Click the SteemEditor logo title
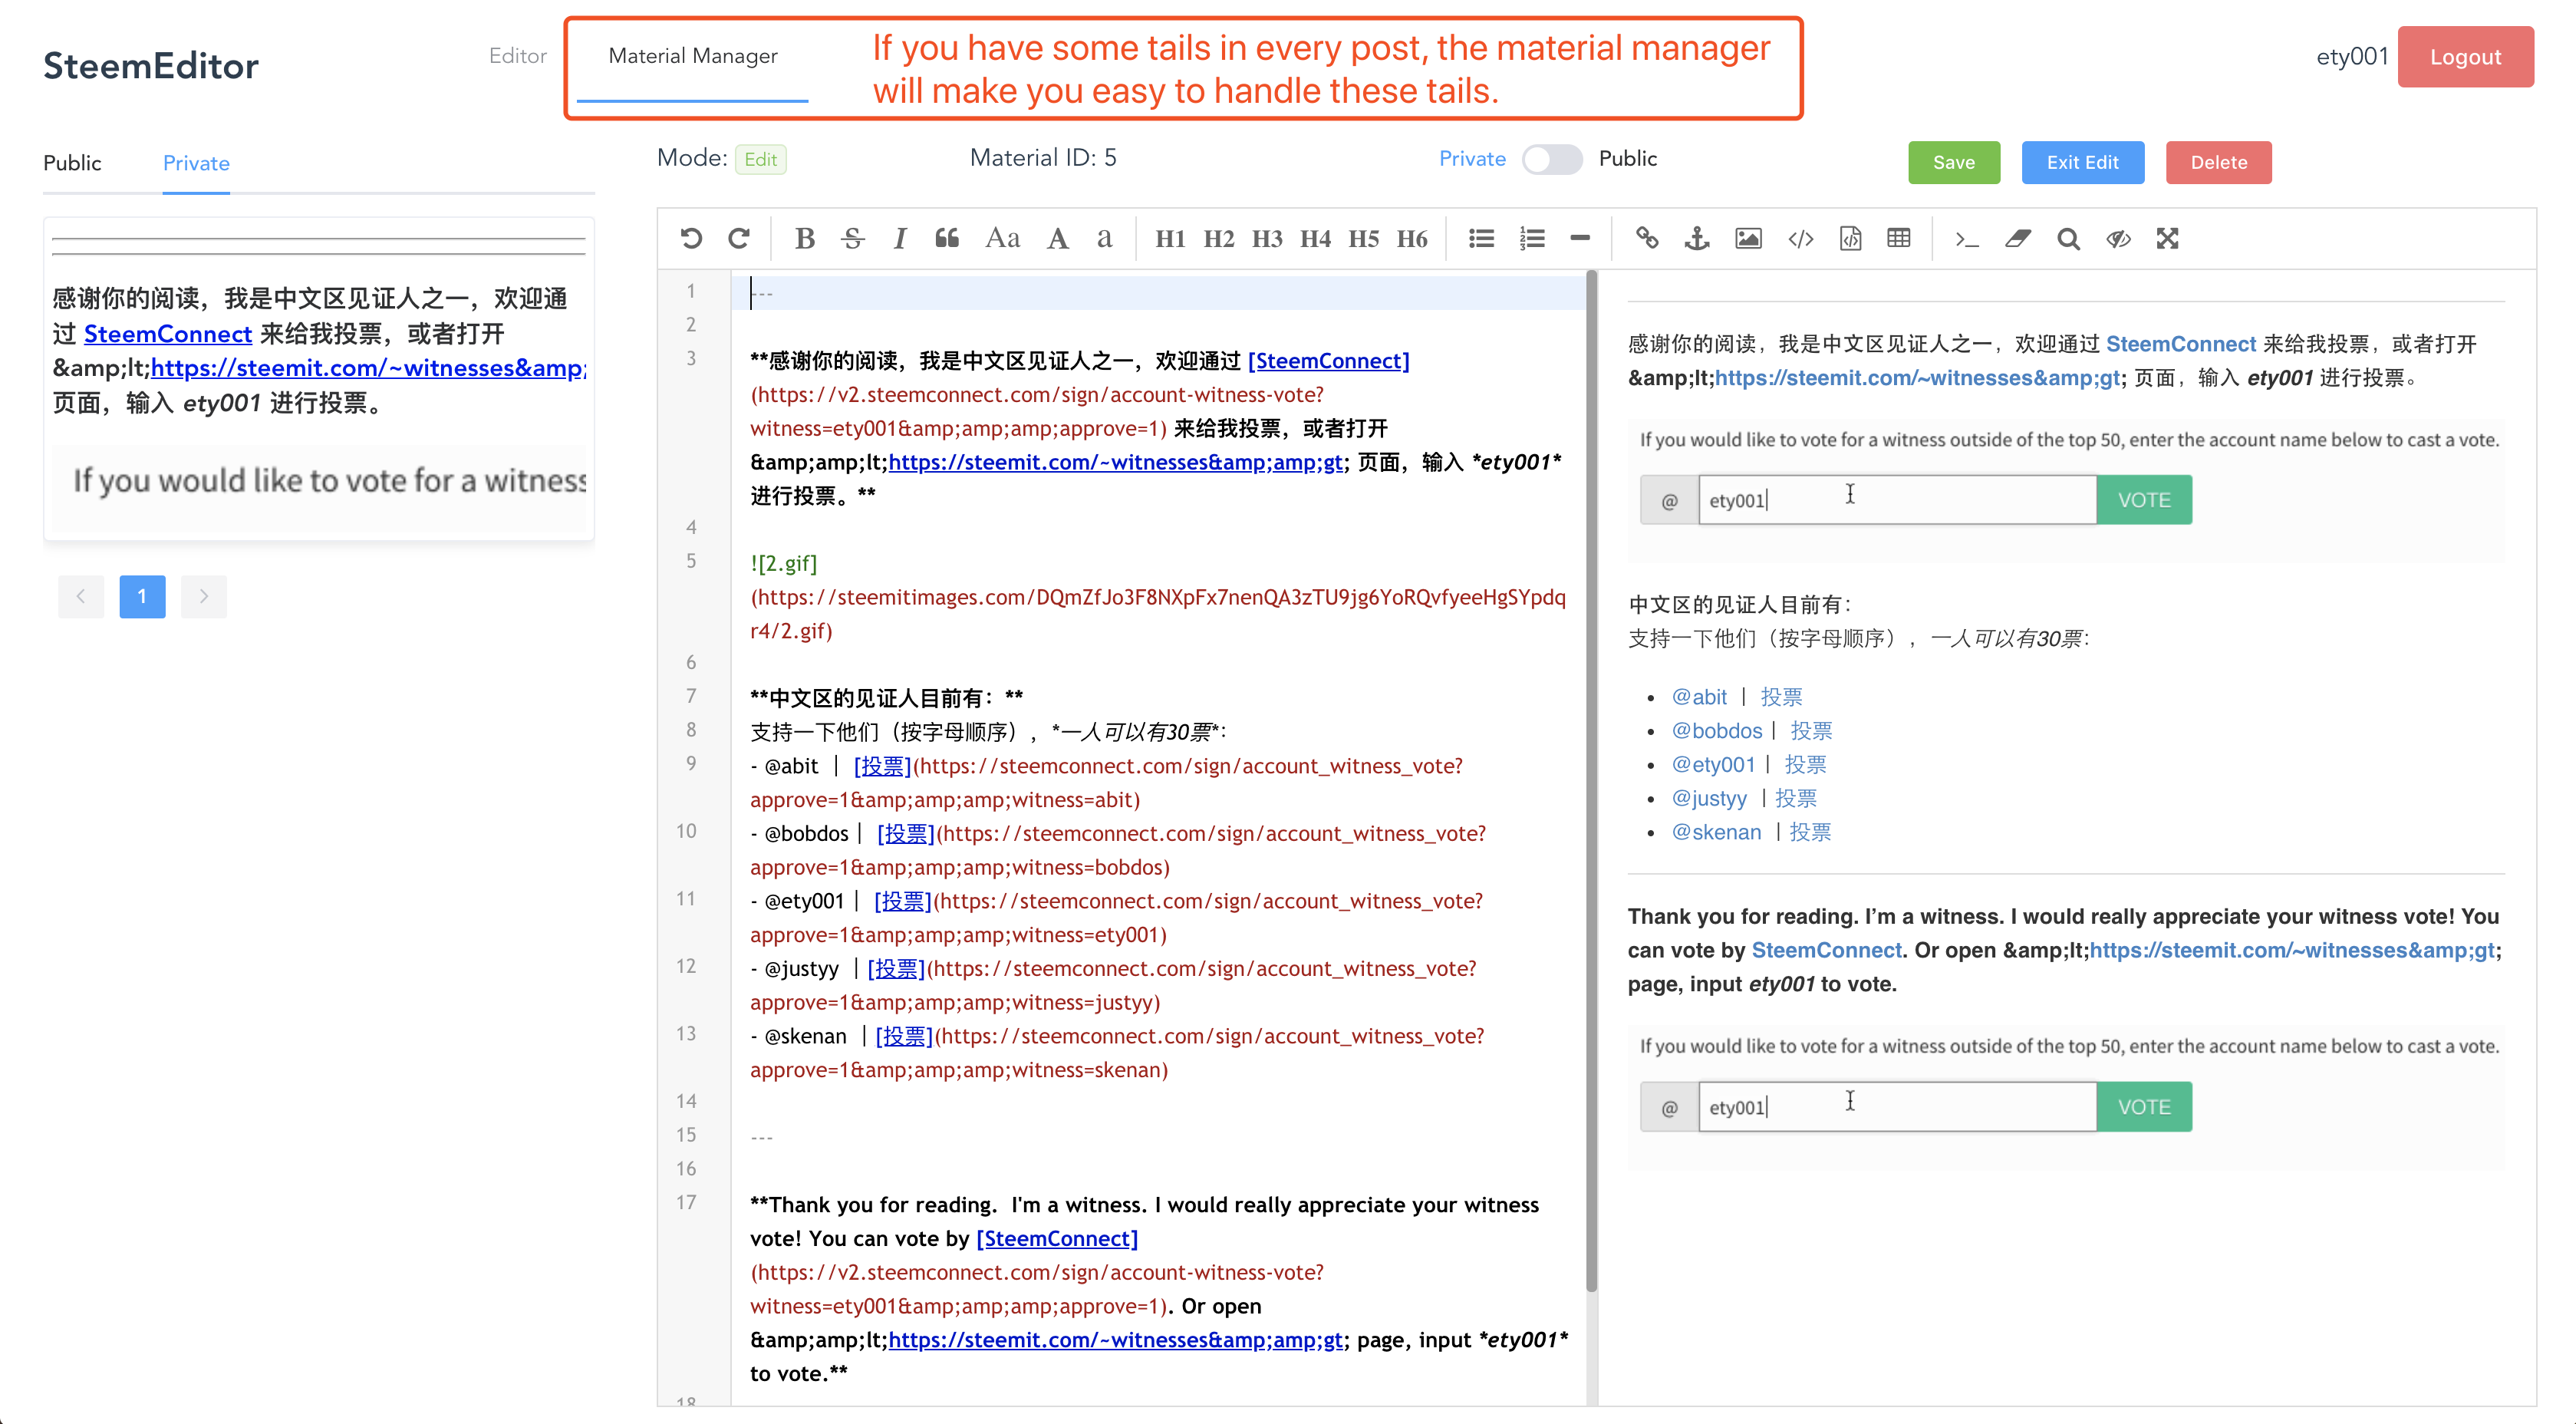 (x=151, y=66)
